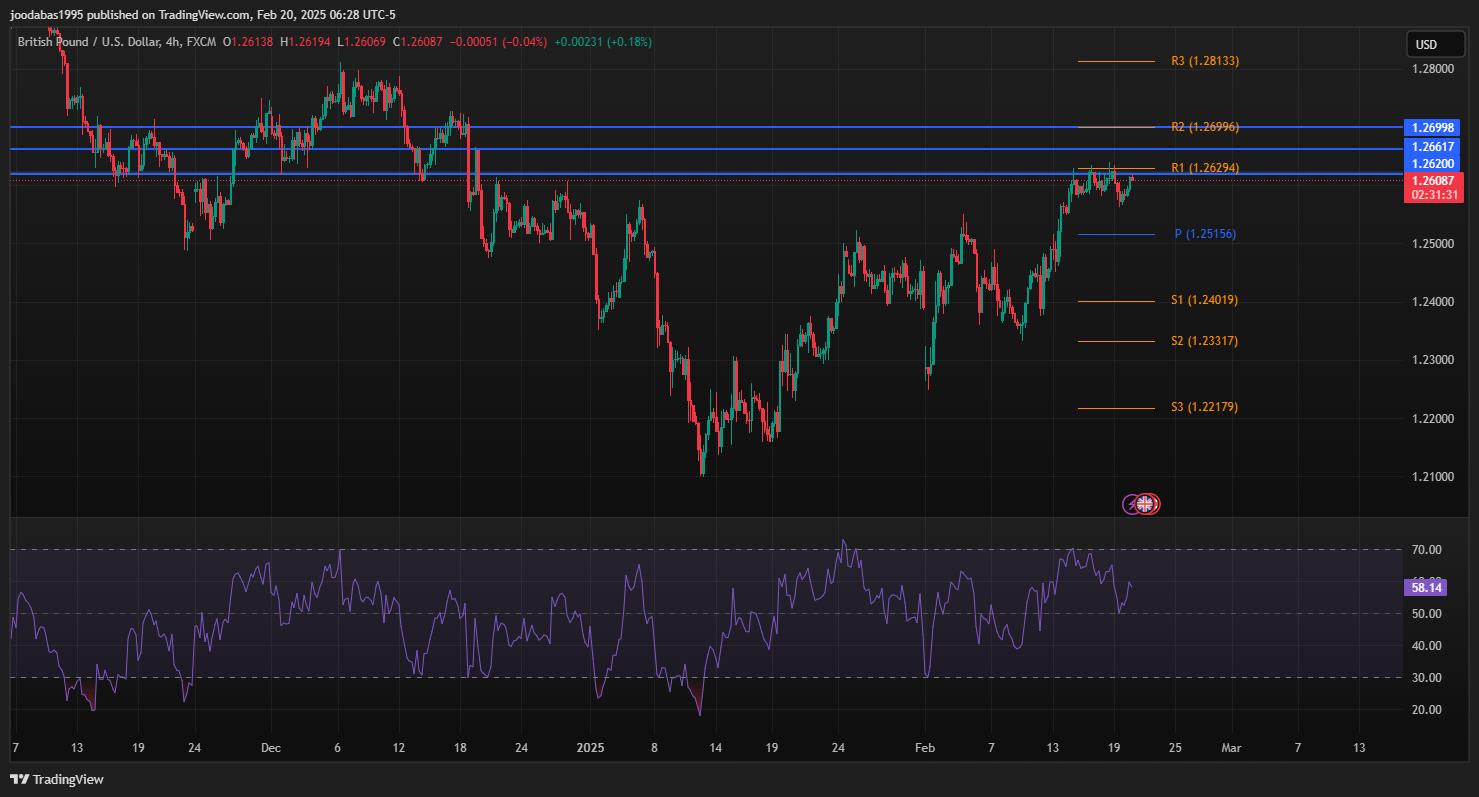
Task: Click the −0.00051 (−0.04%) change text
Action: pyautogui.click(x=499, y=42)
